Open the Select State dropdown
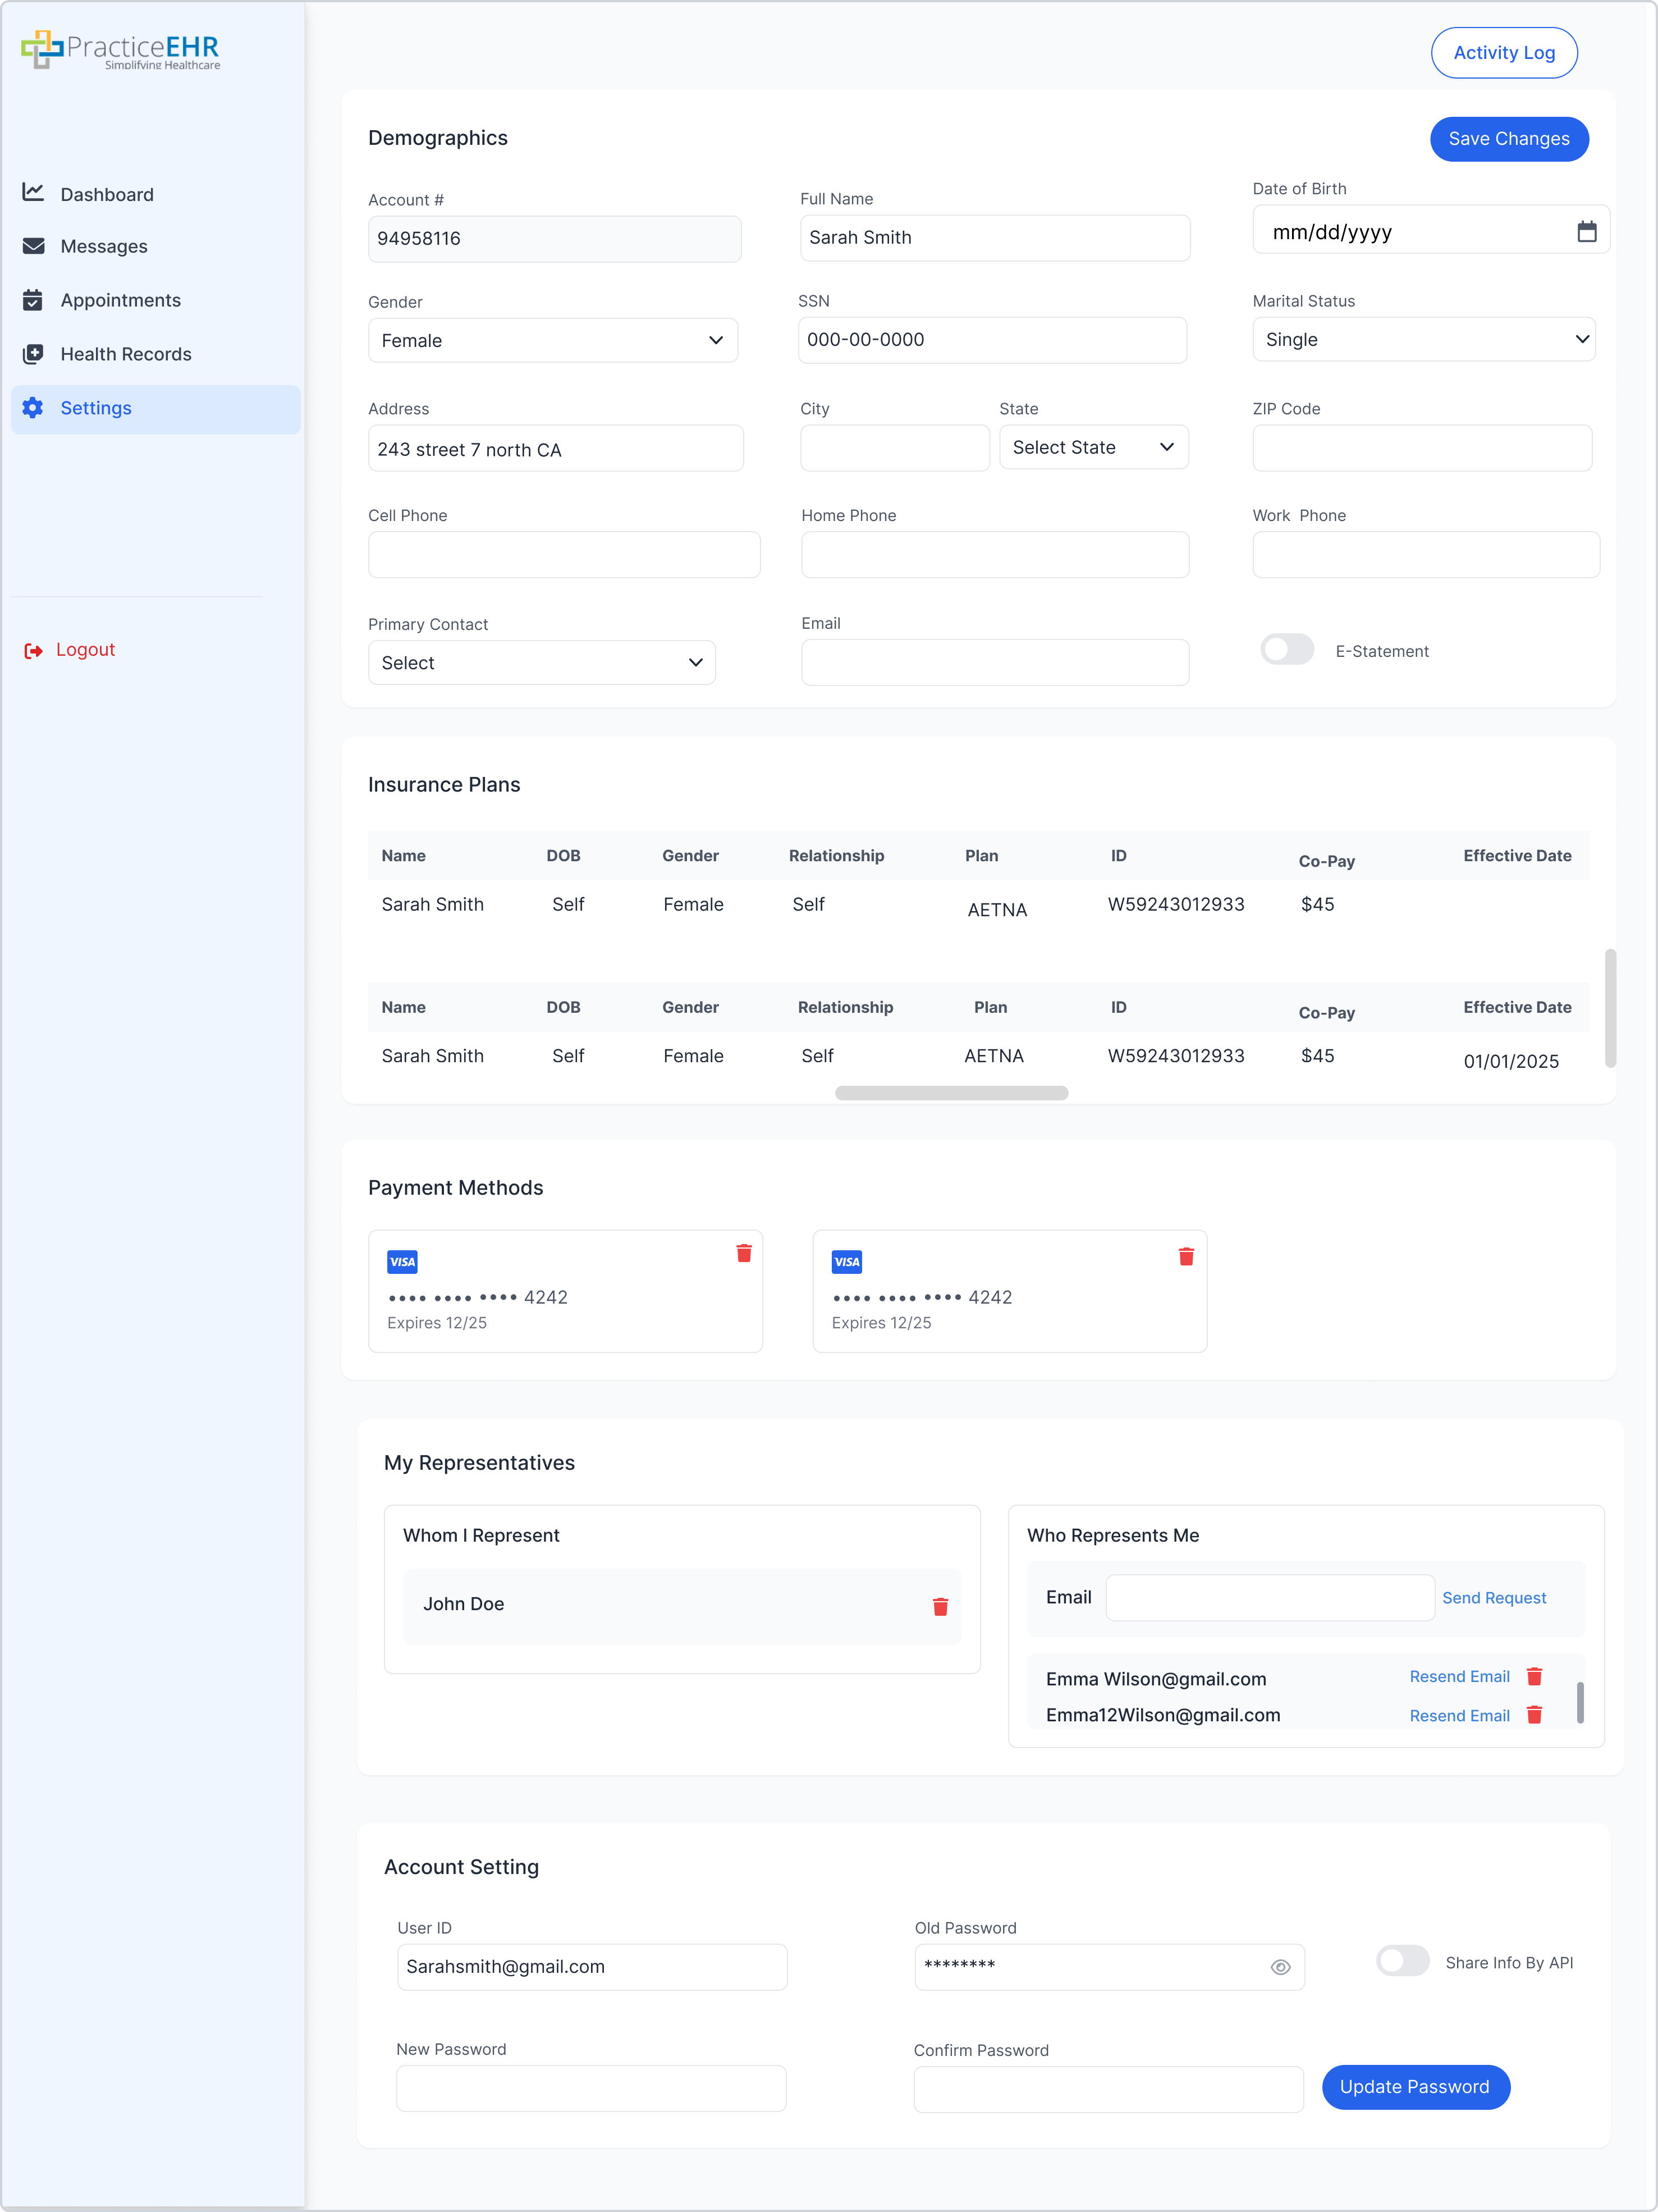 click(x=1093, y=447)
